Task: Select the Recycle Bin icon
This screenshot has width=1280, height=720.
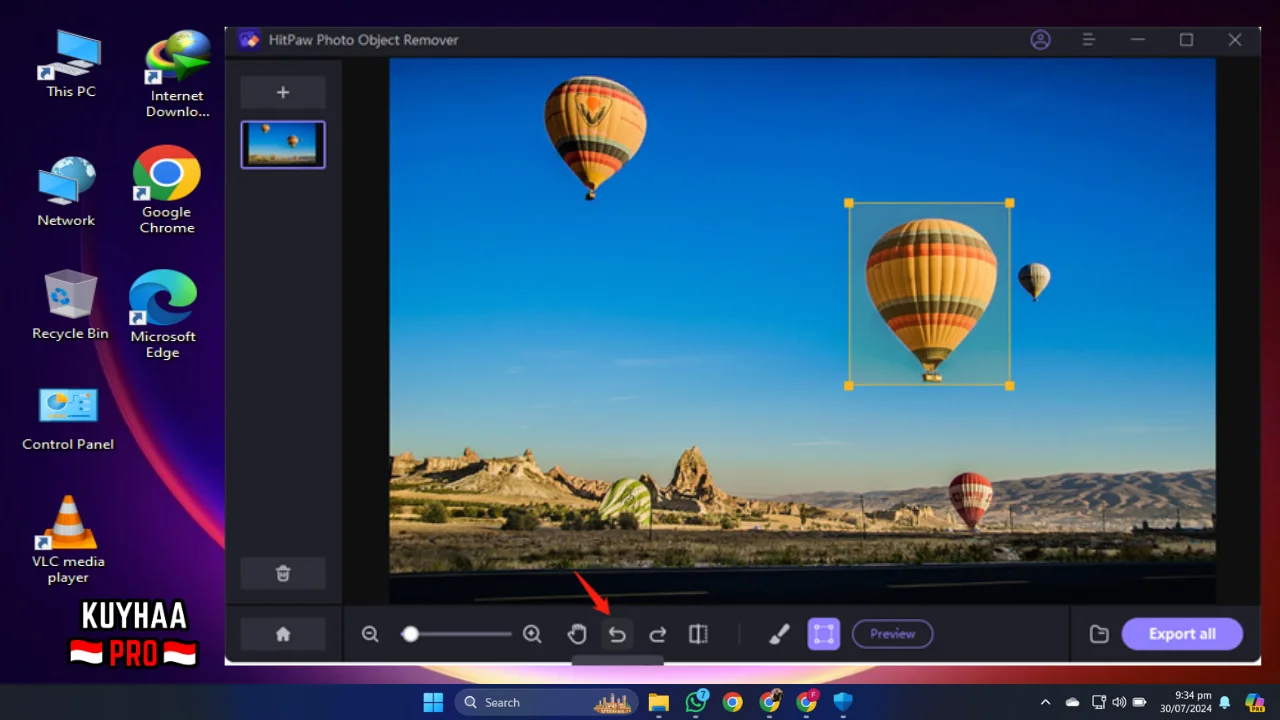Action: point(70,305)
